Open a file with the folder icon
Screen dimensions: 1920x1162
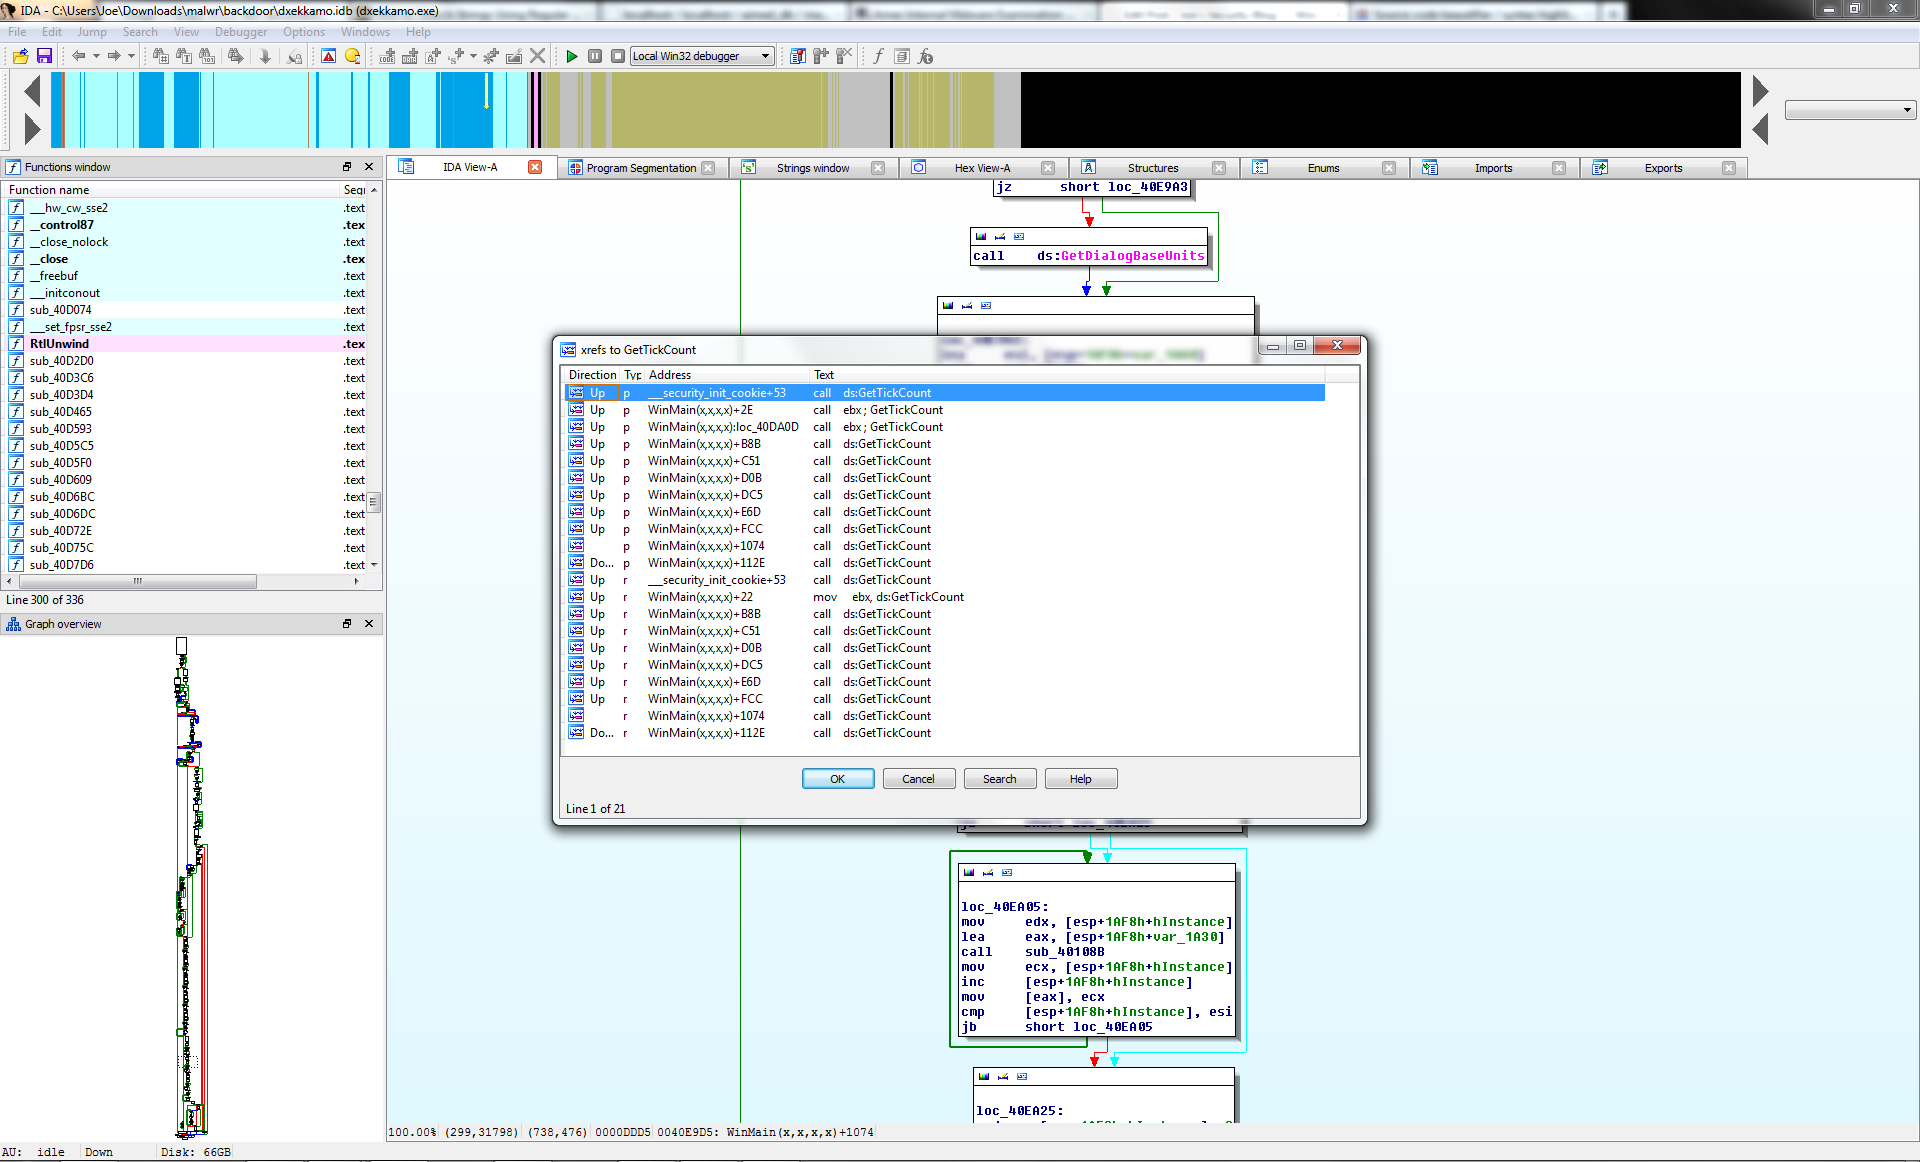coord(20,56)
